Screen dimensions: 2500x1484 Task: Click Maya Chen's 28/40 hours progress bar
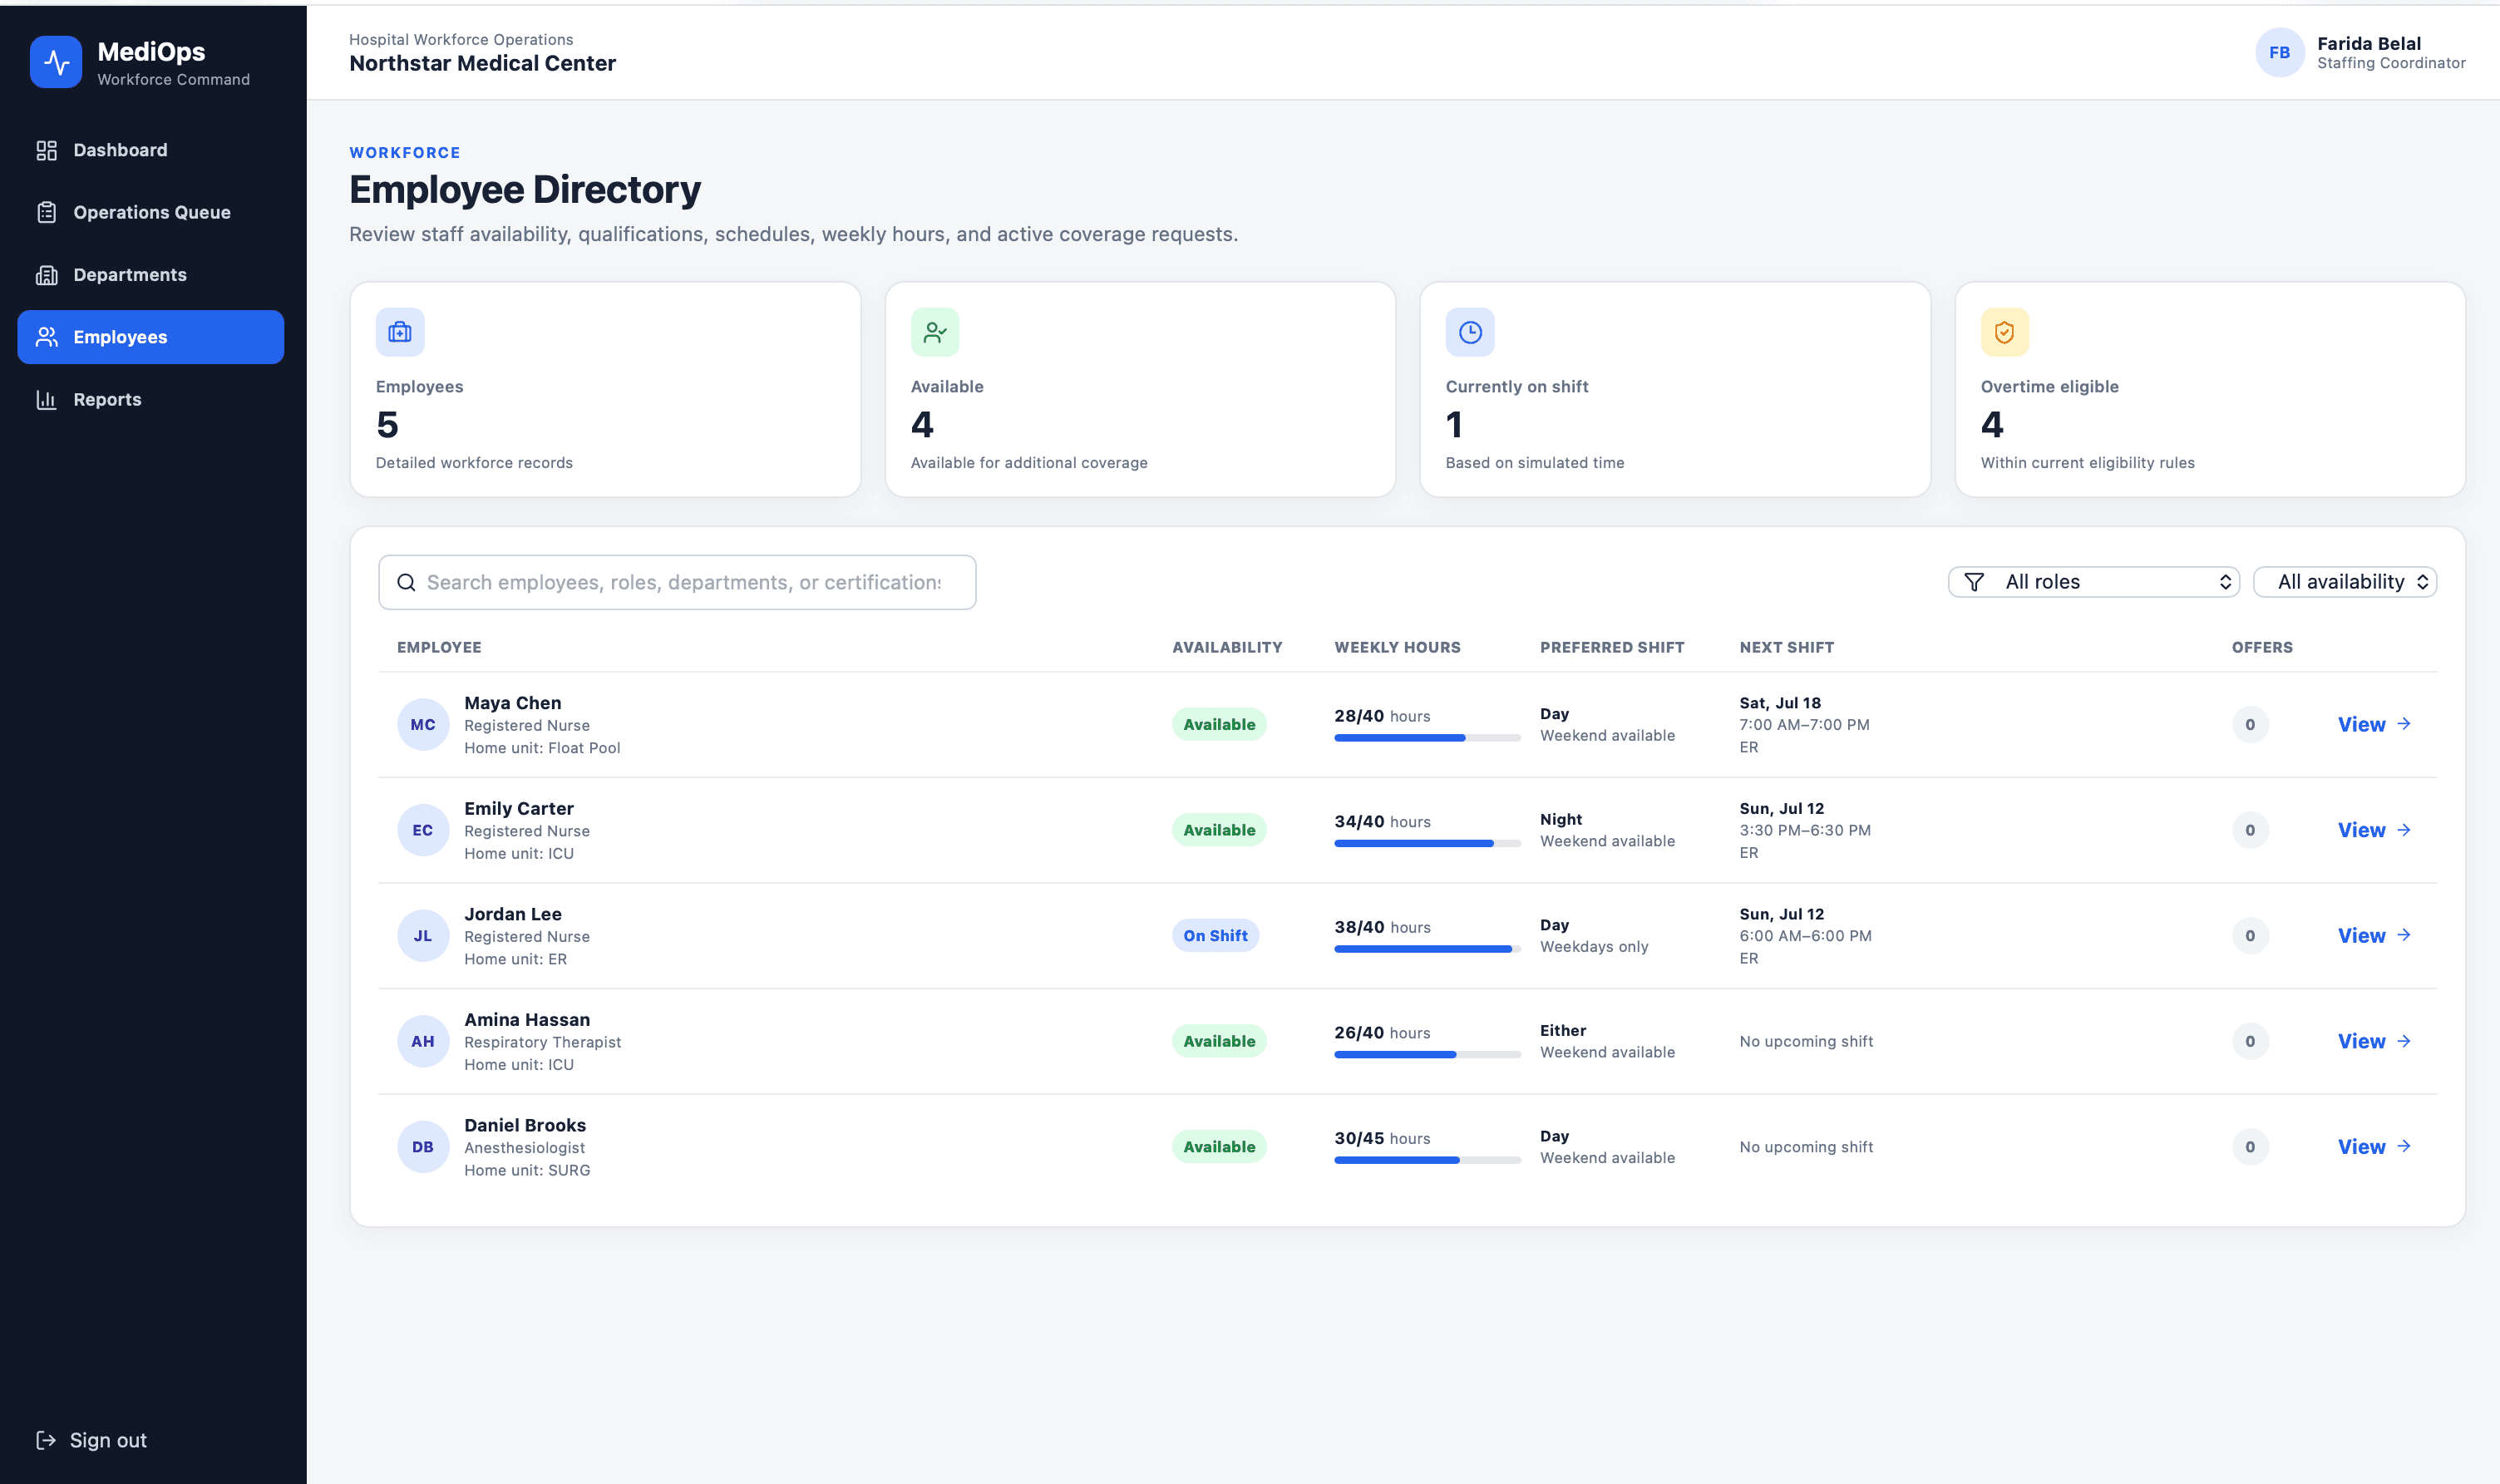coord(1427,738)
